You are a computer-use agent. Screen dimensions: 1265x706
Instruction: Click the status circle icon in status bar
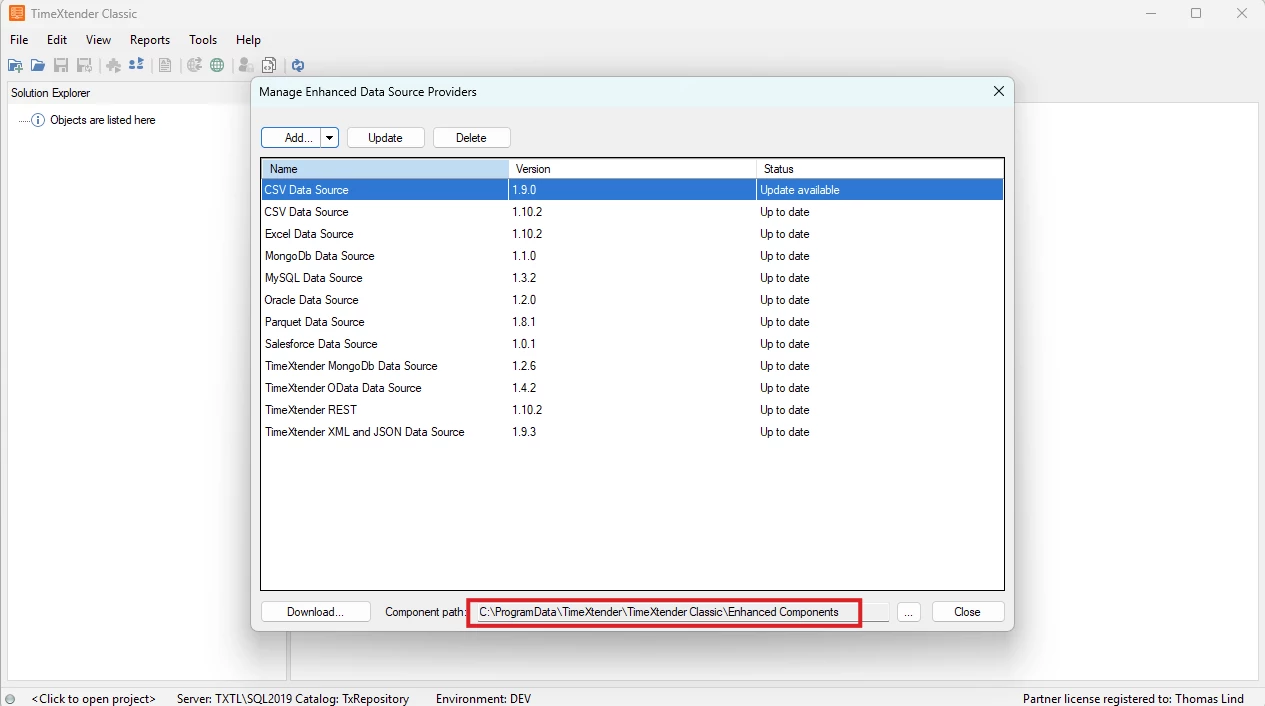coord(10,699)
